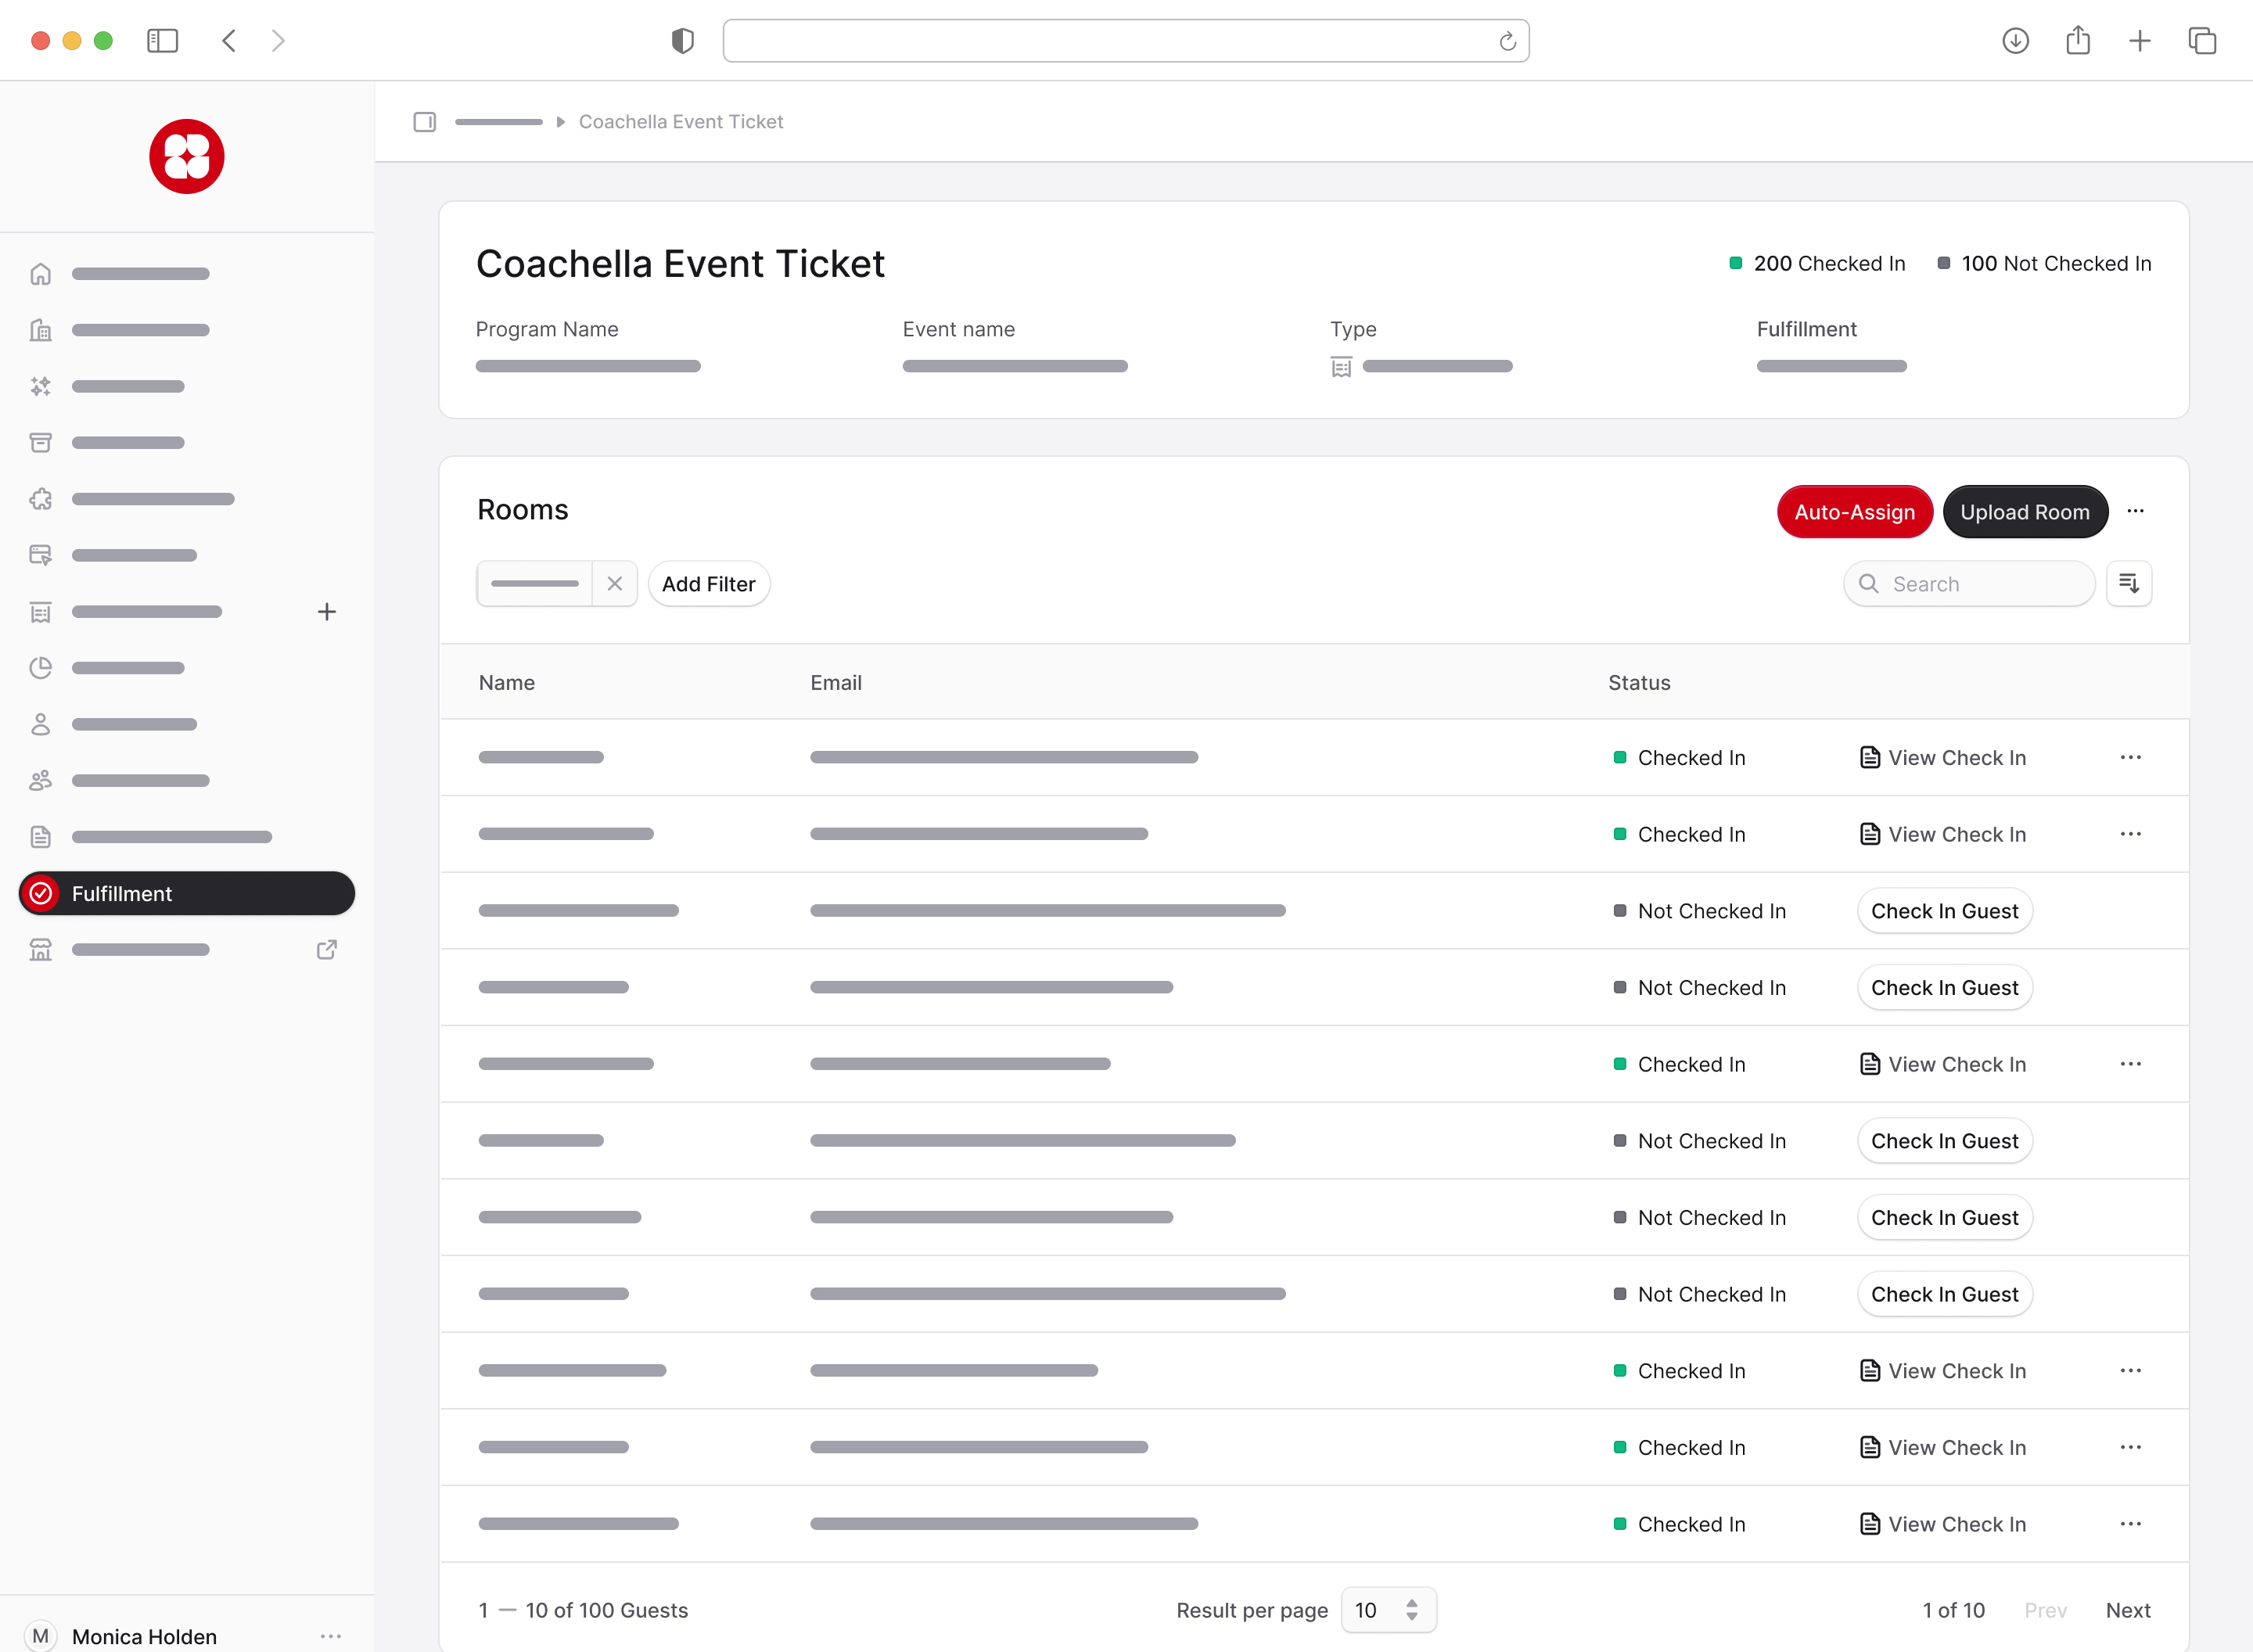Image resolution: width=2253 pixels, height=1652 pixels.
Task: Click Check In Guest in seventh row
Action: tap(1945, 1218)
